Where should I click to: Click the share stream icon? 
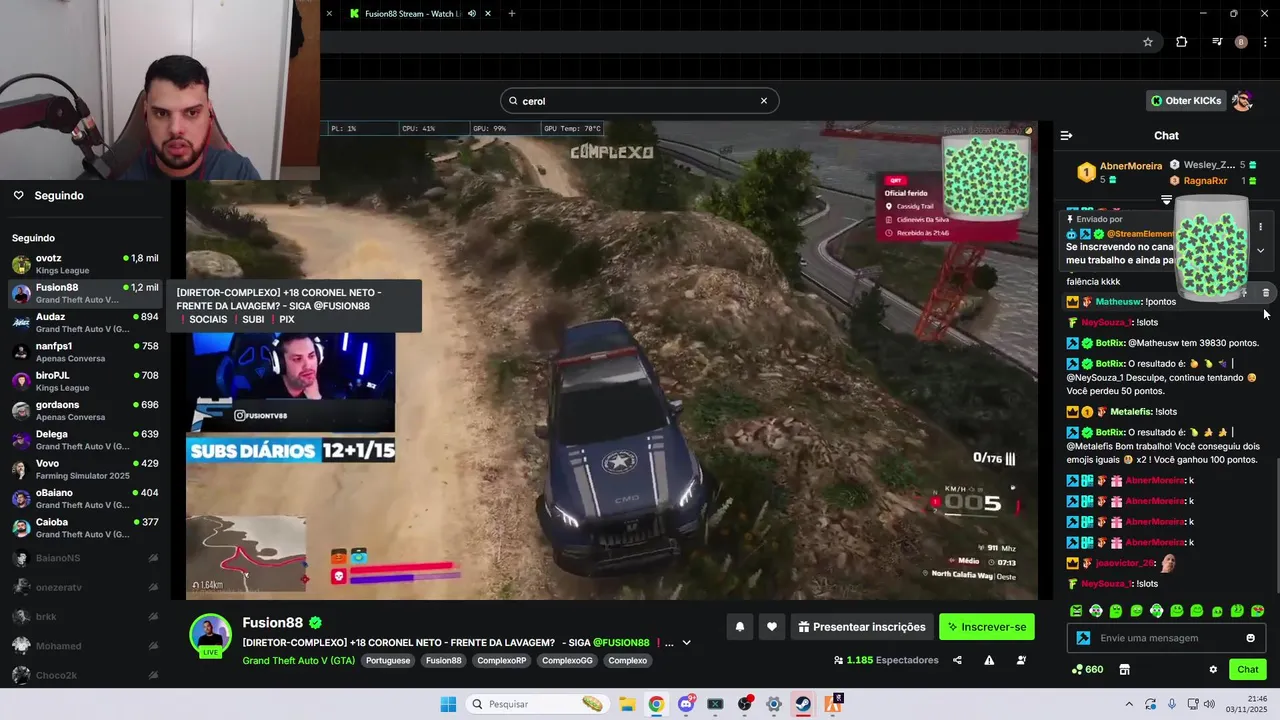pos(957,660)
